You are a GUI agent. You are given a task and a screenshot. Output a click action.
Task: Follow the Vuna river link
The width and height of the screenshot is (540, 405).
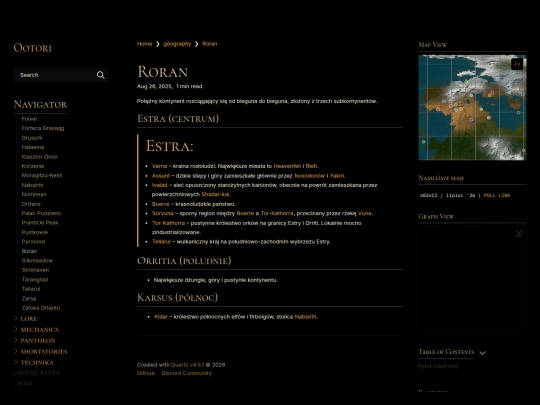click(364, 213)
